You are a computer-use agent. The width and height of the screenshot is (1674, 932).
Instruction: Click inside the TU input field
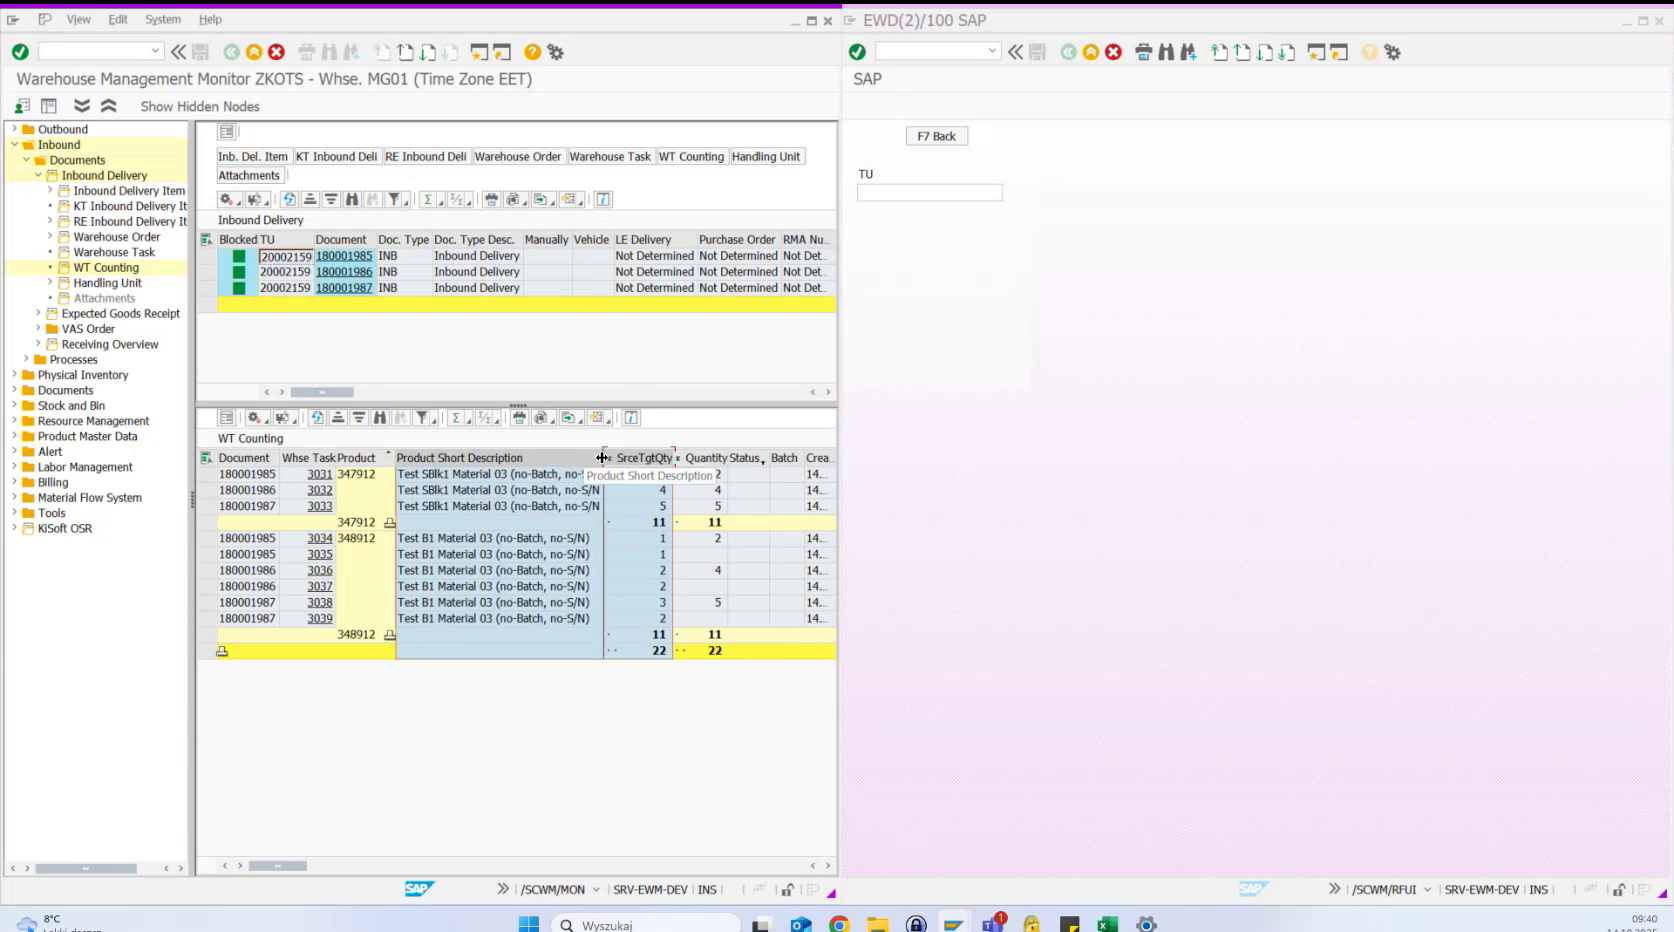coord(930,192)
